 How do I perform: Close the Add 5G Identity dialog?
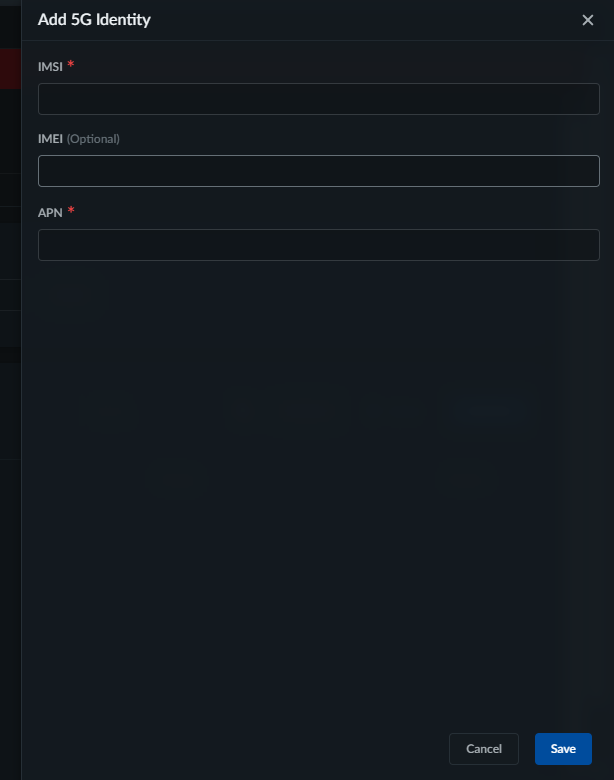[588, 20]
